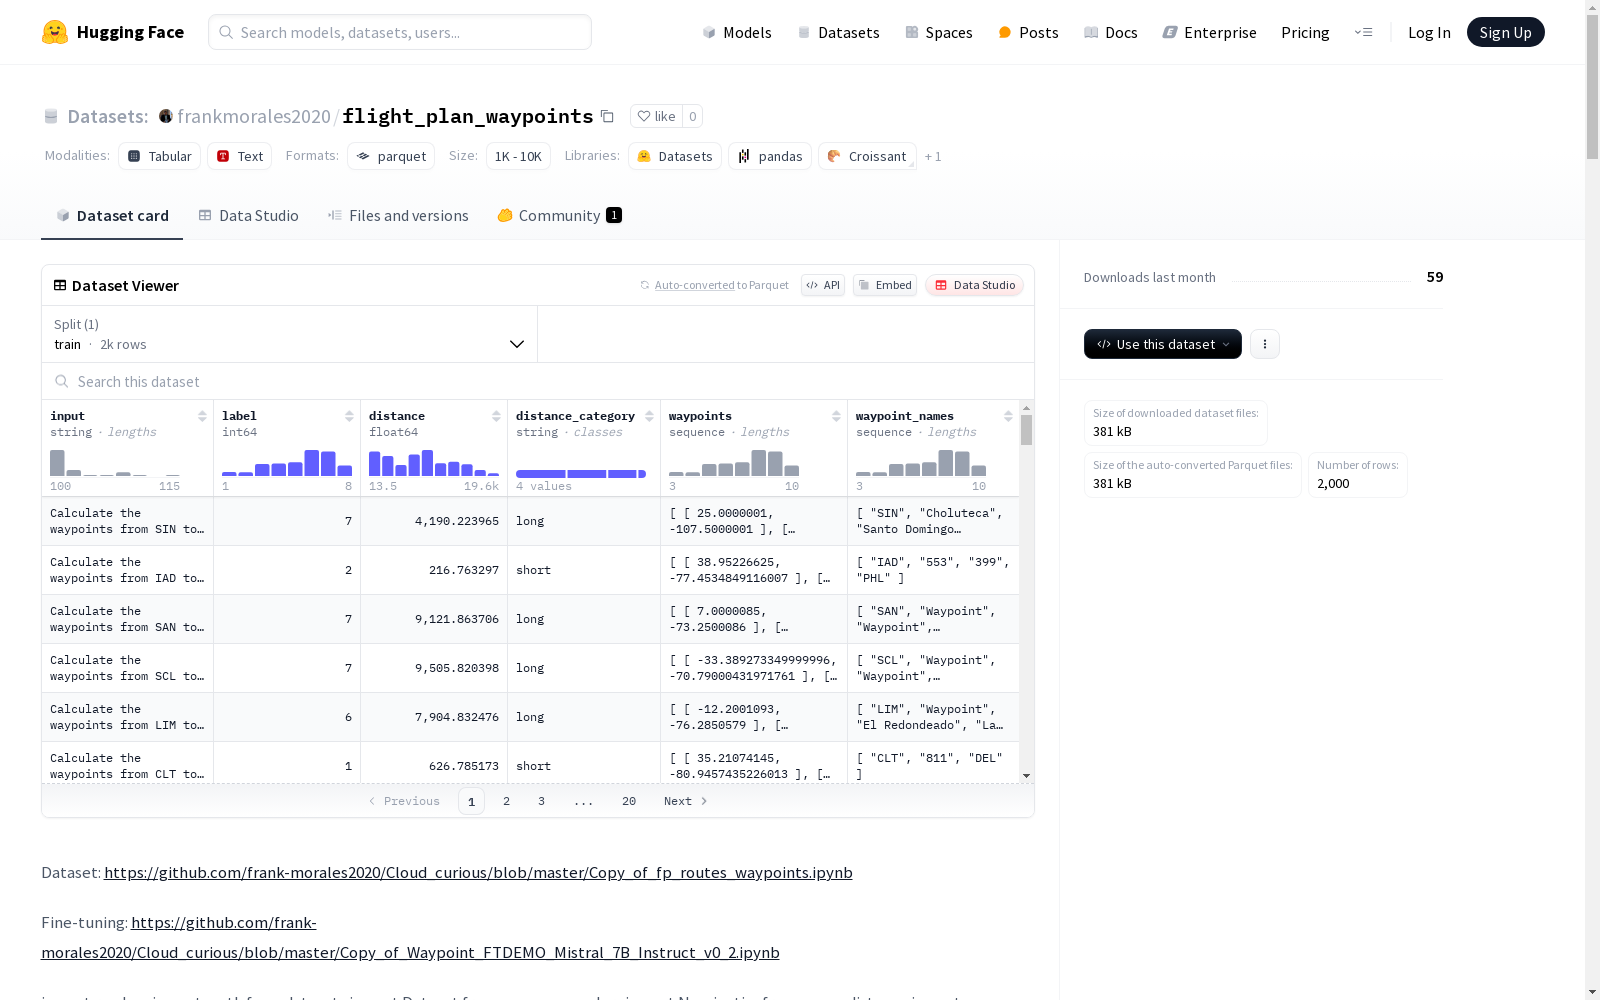This screenshot has height=1000, width=1600.
Task: Open the Community tab
Action: [559, 215]
